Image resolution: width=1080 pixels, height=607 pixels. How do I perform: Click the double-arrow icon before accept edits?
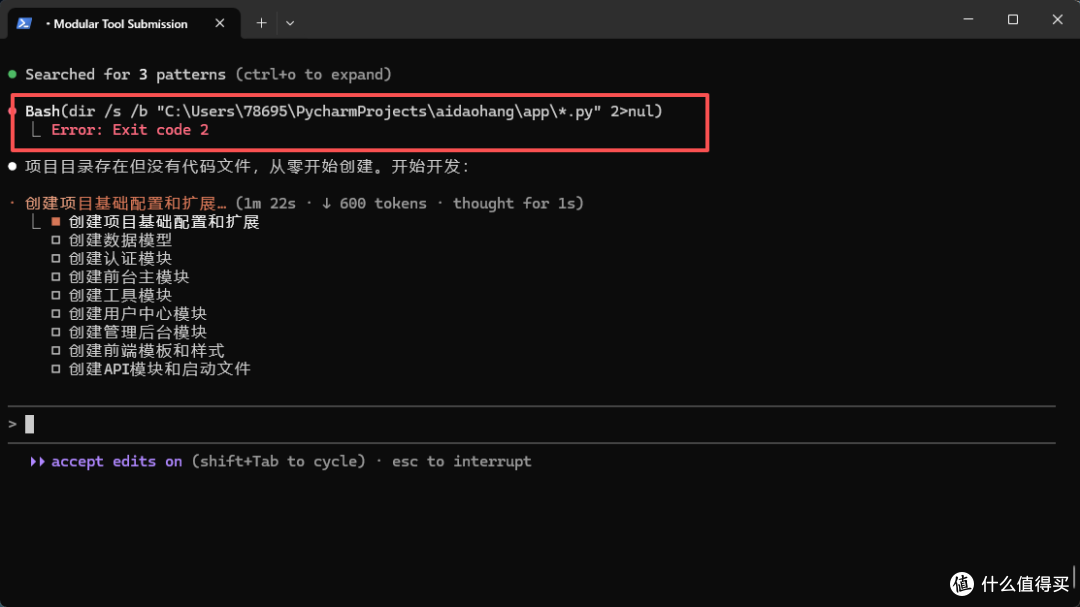click(37, 461)
